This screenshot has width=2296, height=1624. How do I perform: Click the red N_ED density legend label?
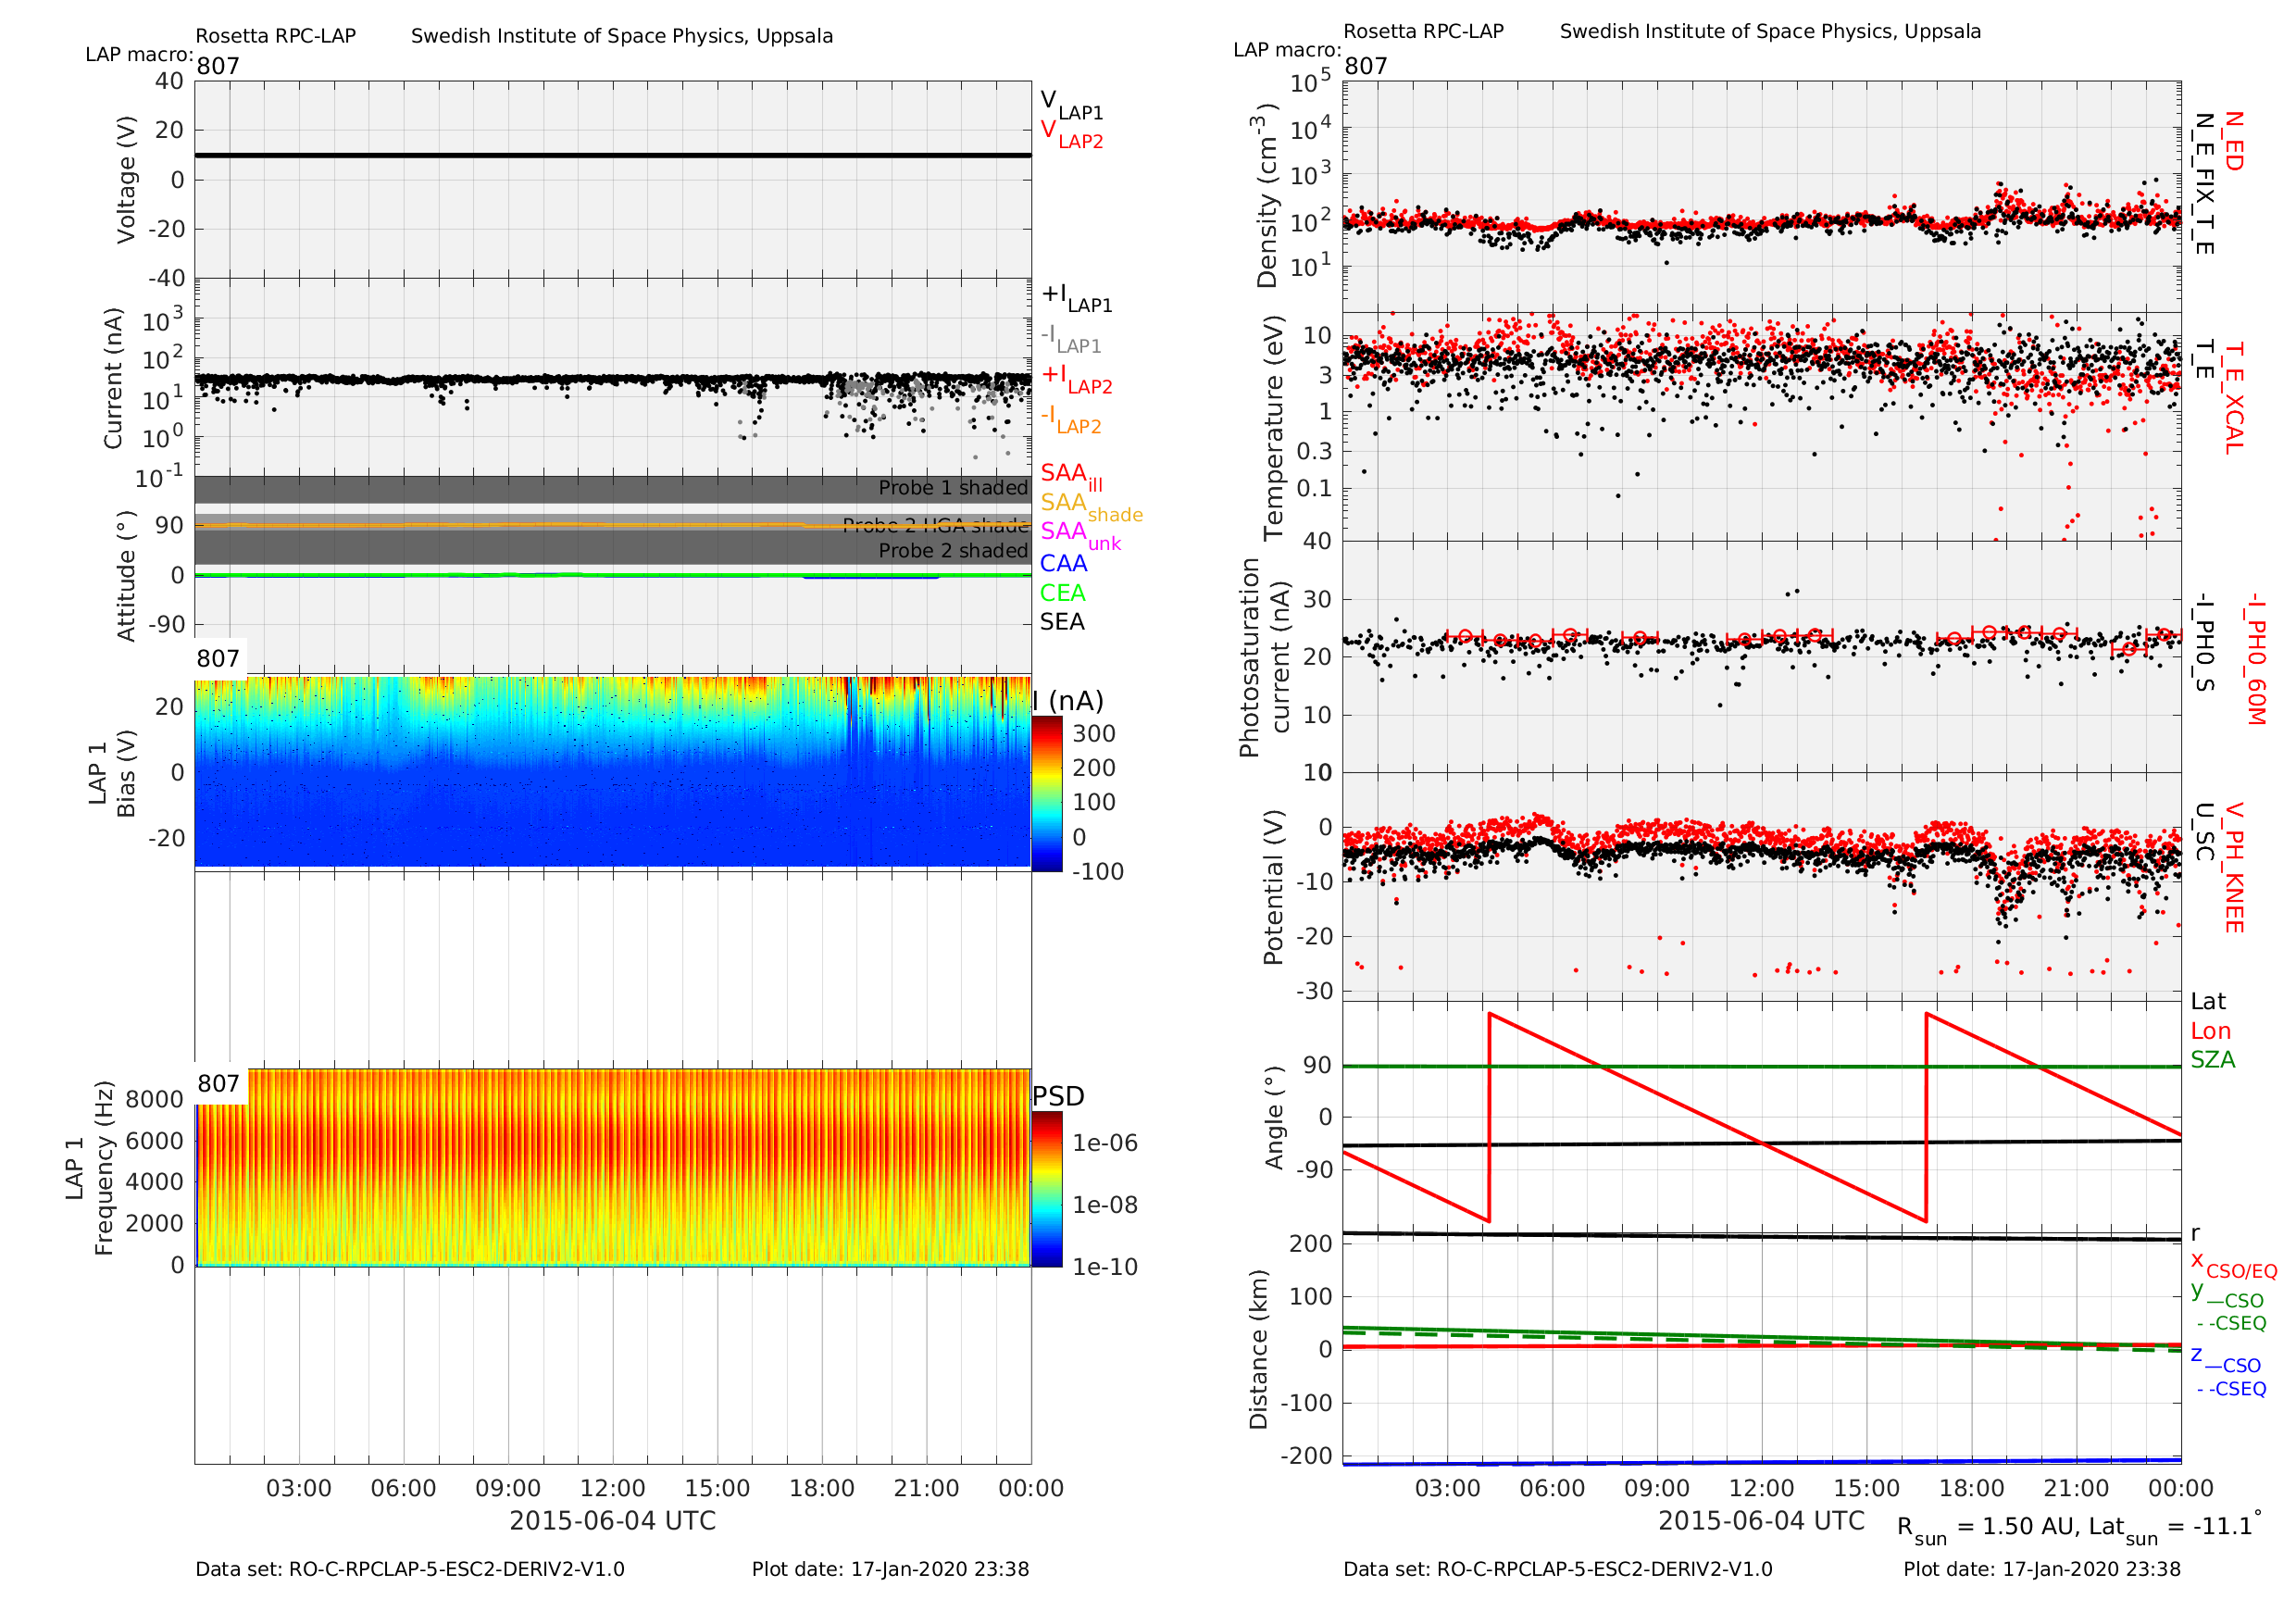[x=2233, y=141]
